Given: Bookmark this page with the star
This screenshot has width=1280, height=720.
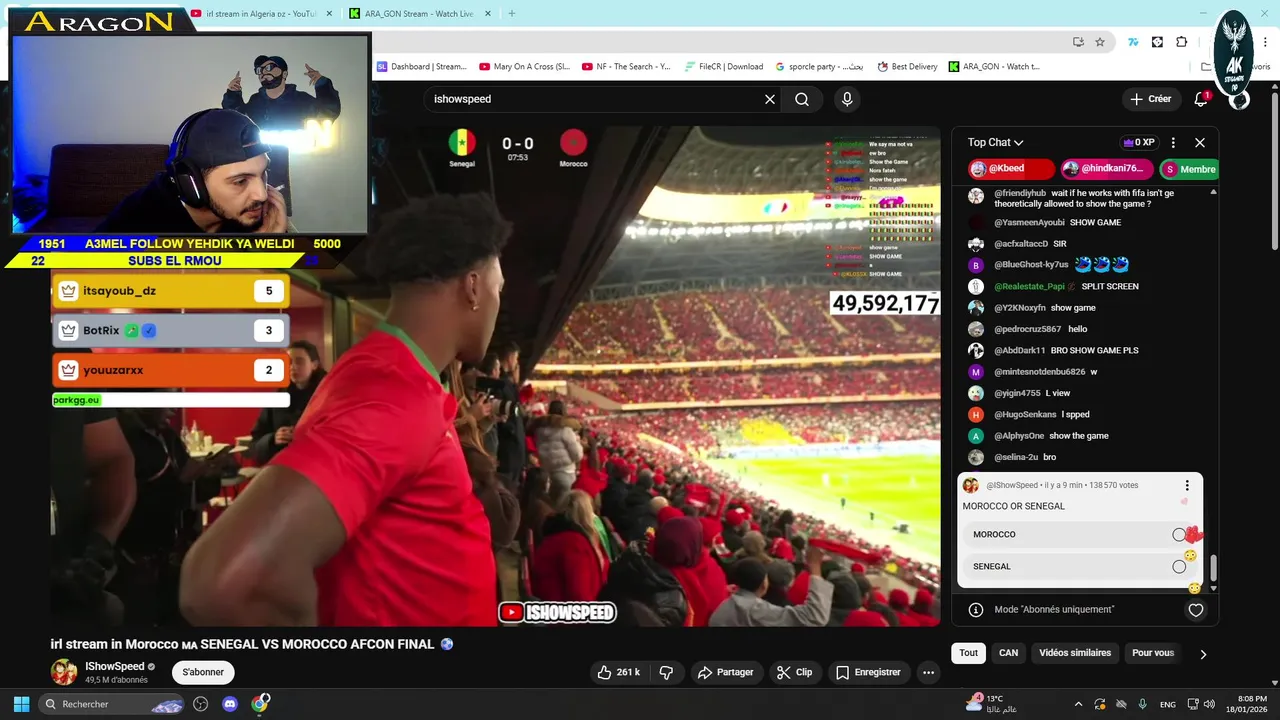Looking at the screenshot, I should coord(1100,42).
